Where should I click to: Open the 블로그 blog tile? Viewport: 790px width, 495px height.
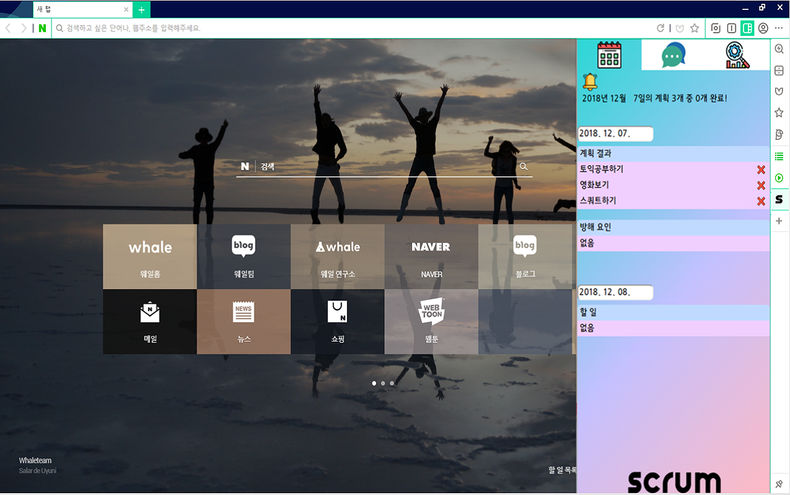pyautogui.click(x=525, y=257)
